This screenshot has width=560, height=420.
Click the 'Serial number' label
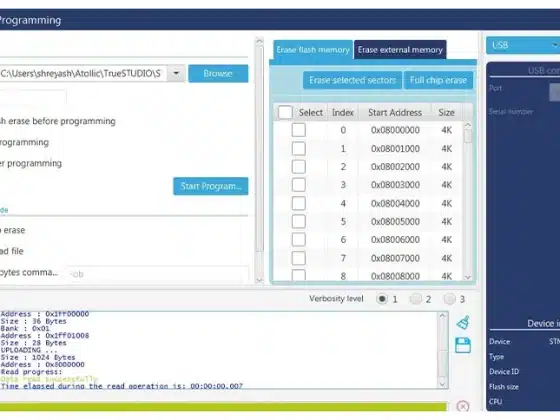[x=511, y=112]
